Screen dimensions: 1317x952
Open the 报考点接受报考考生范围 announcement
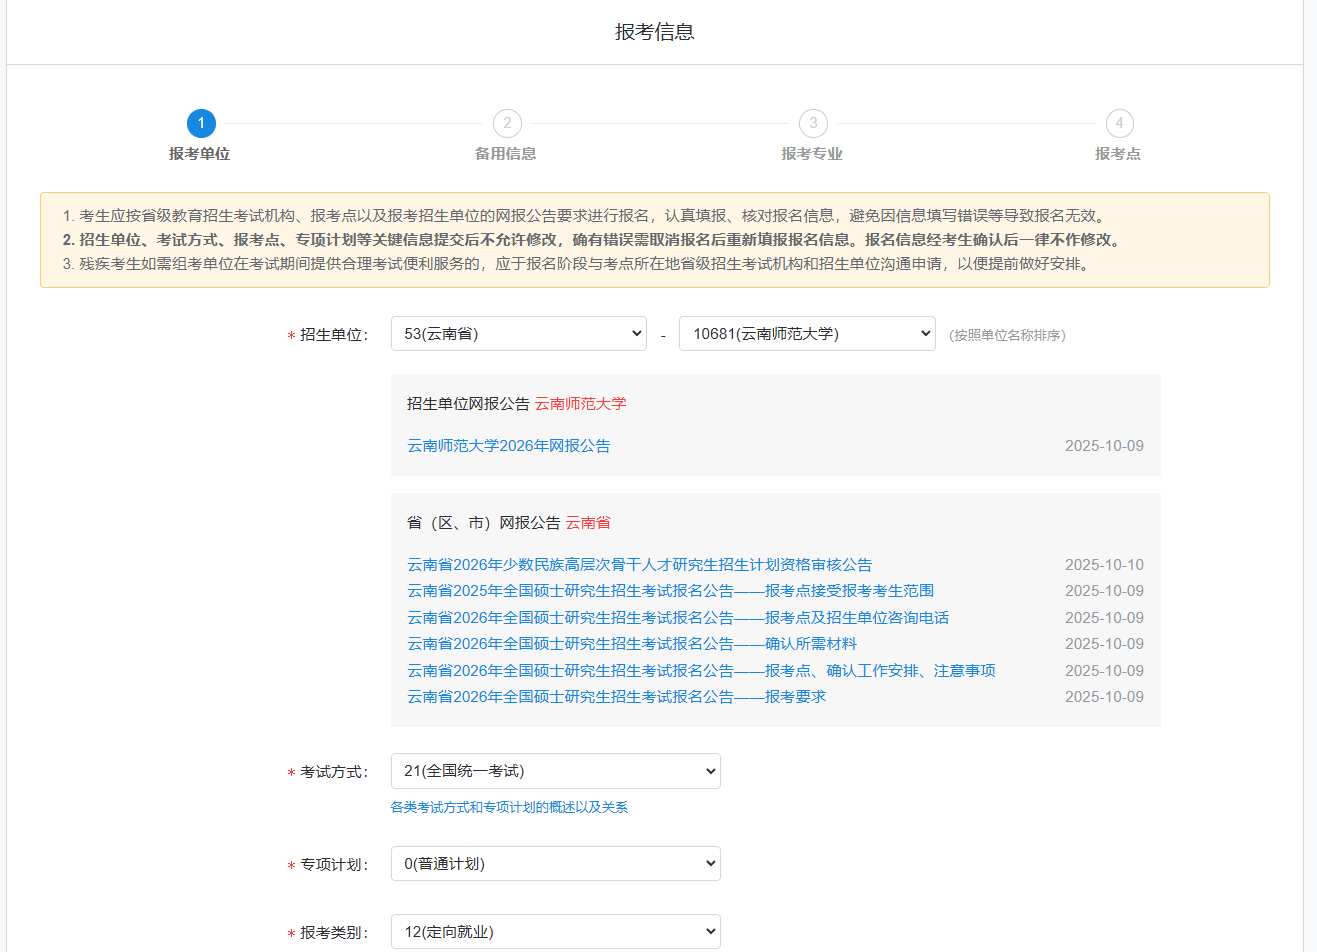[x=670, y=591]
